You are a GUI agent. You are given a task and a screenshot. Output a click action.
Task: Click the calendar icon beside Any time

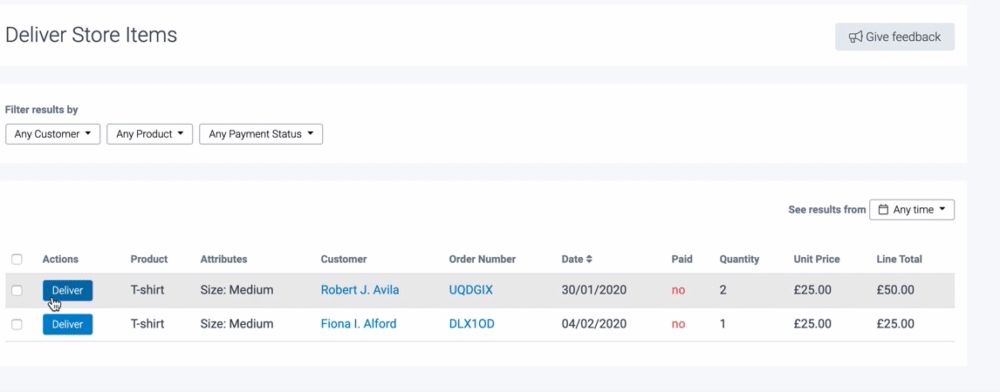tap(883, 210)
